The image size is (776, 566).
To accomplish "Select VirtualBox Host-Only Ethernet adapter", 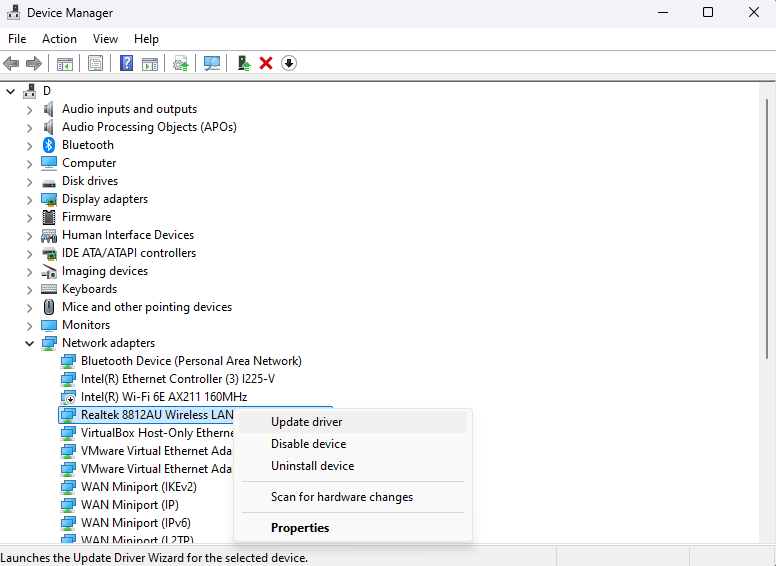I will [x=157, y=433].
